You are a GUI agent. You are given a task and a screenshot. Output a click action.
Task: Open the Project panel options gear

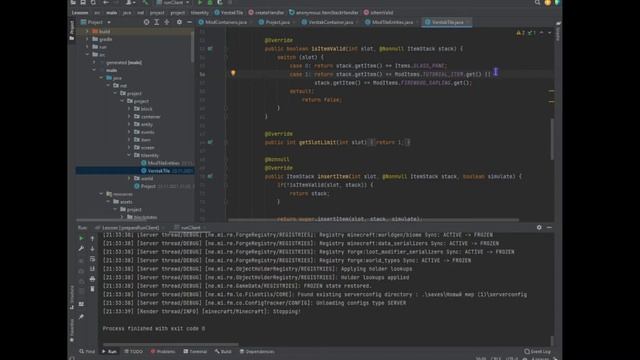(179, 22)
